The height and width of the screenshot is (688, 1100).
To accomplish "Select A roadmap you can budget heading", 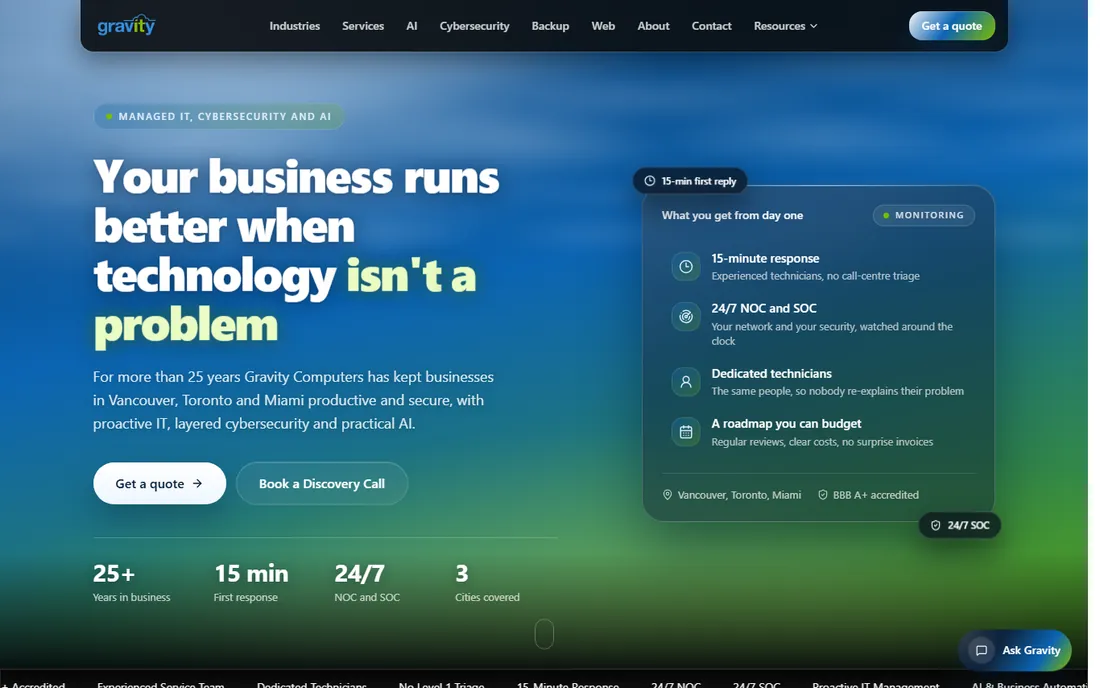I will pyautogui.click(x=786, y=424).
